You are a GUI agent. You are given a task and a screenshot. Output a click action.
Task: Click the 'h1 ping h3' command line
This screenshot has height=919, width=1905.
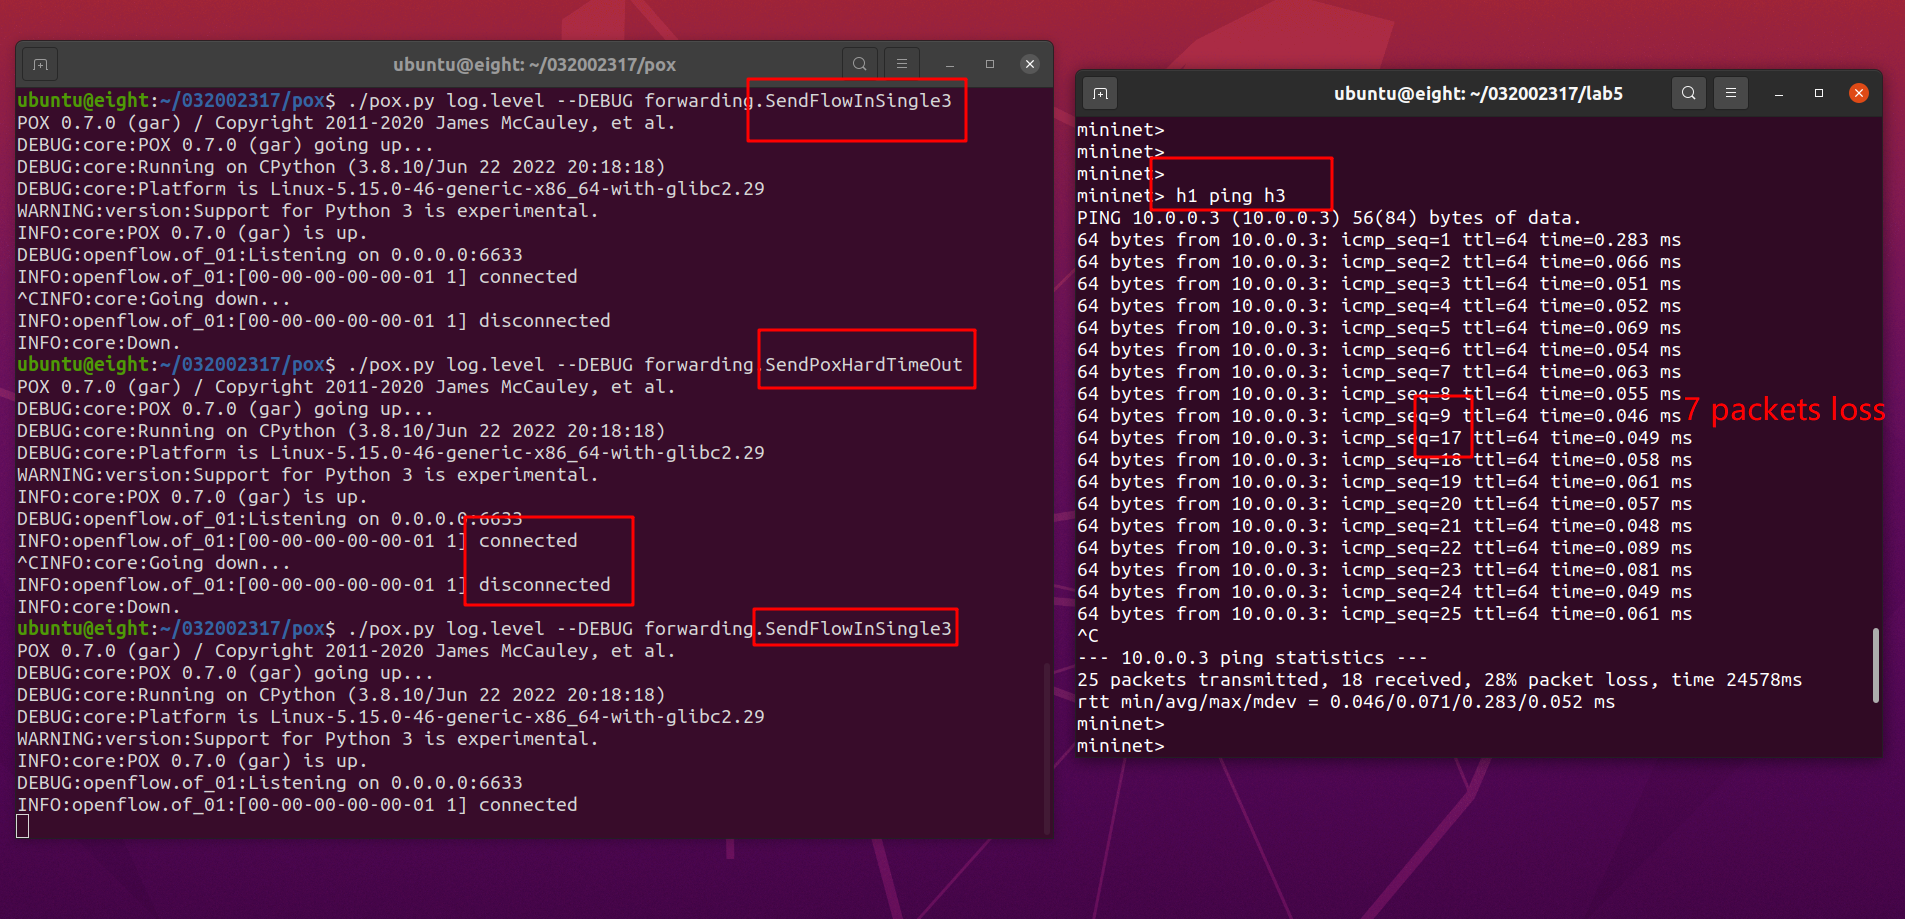(1181, 196)
